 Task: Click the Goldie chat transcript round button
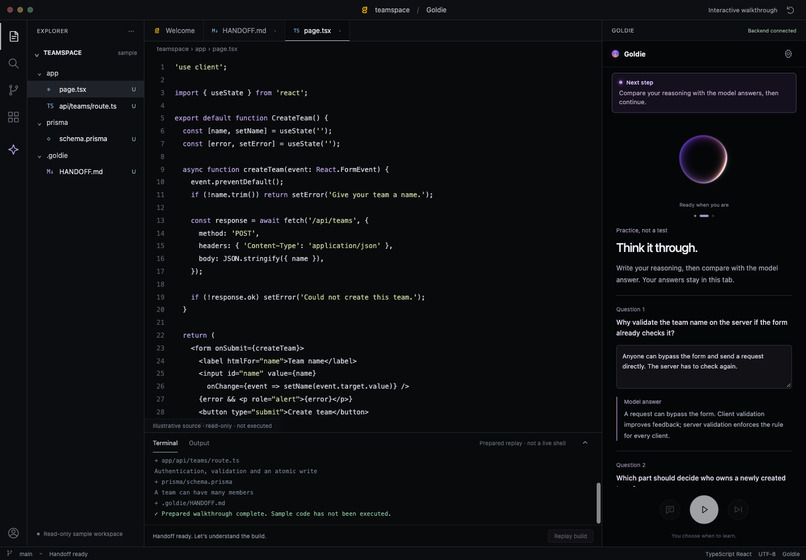(x=670, y=510)
